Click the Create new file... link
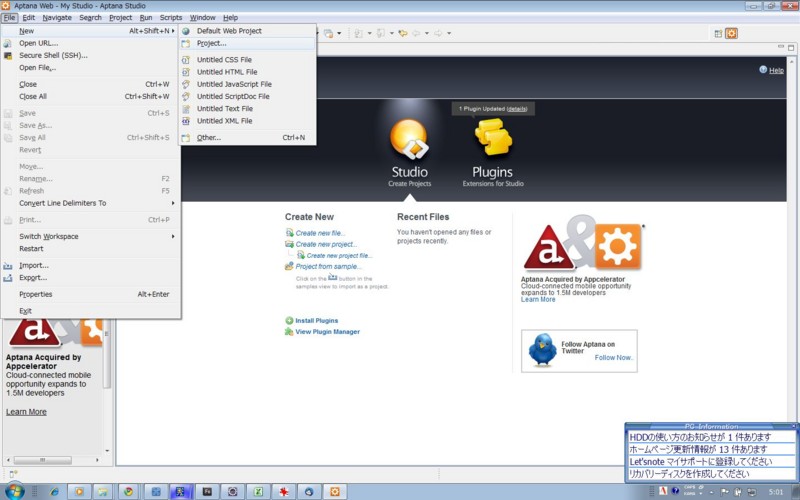800x500 pixels. 320,233
